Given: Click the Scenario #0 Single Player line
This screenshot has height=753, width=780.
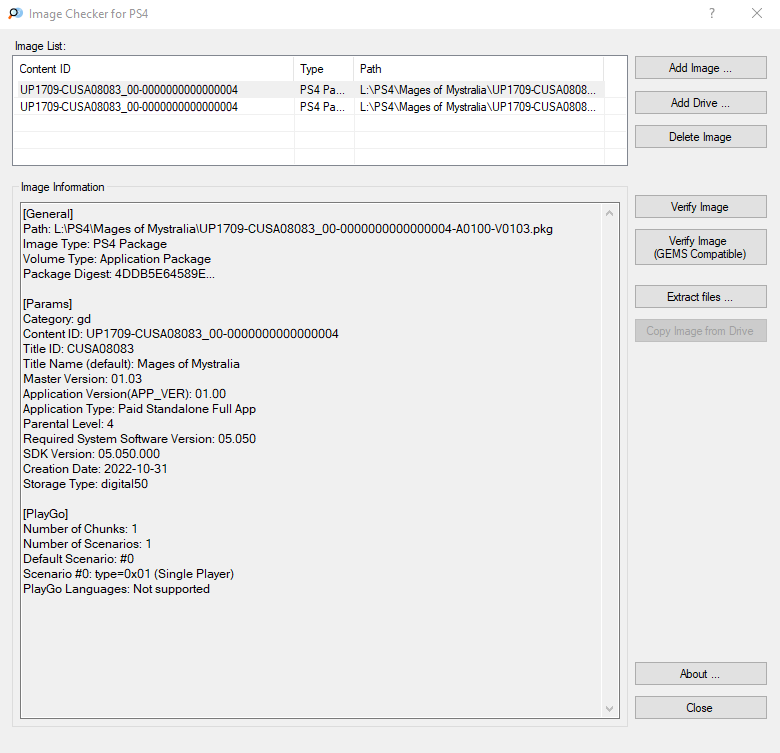Looking at the screenshot, I should (128, 574).
